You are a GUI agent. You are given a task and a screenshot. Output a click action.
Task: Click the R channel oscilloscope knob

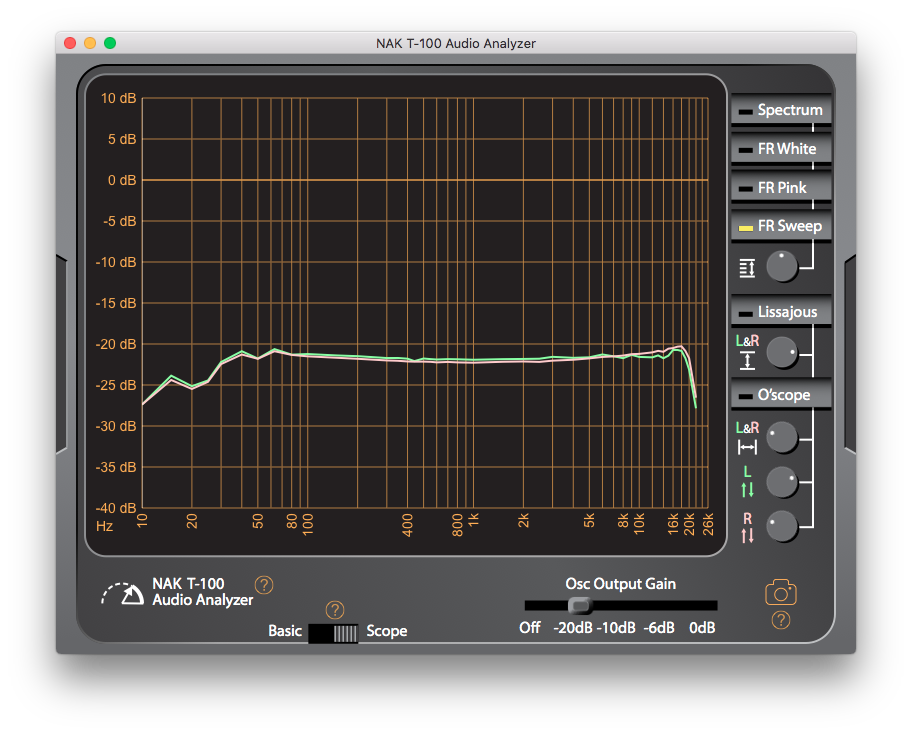[x=782, y=525]
